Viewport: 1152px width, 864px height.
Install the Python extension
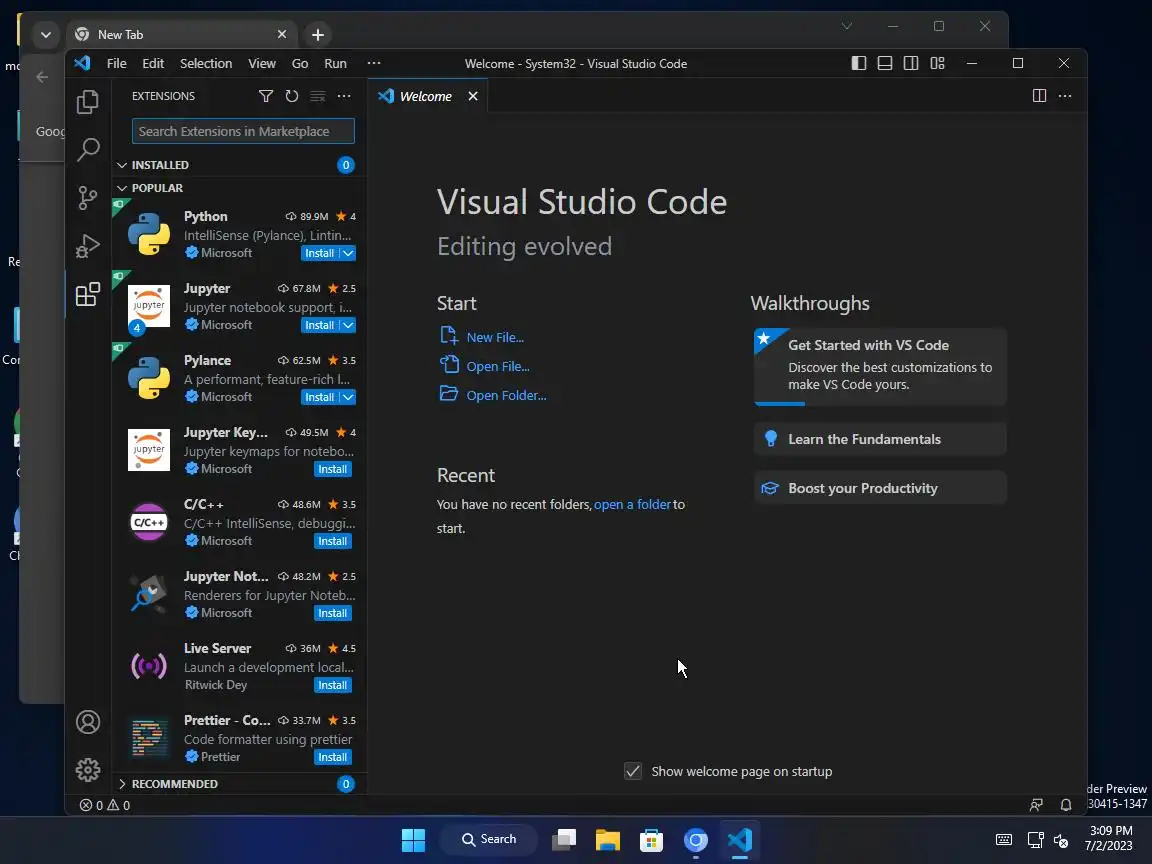(320, 253)
